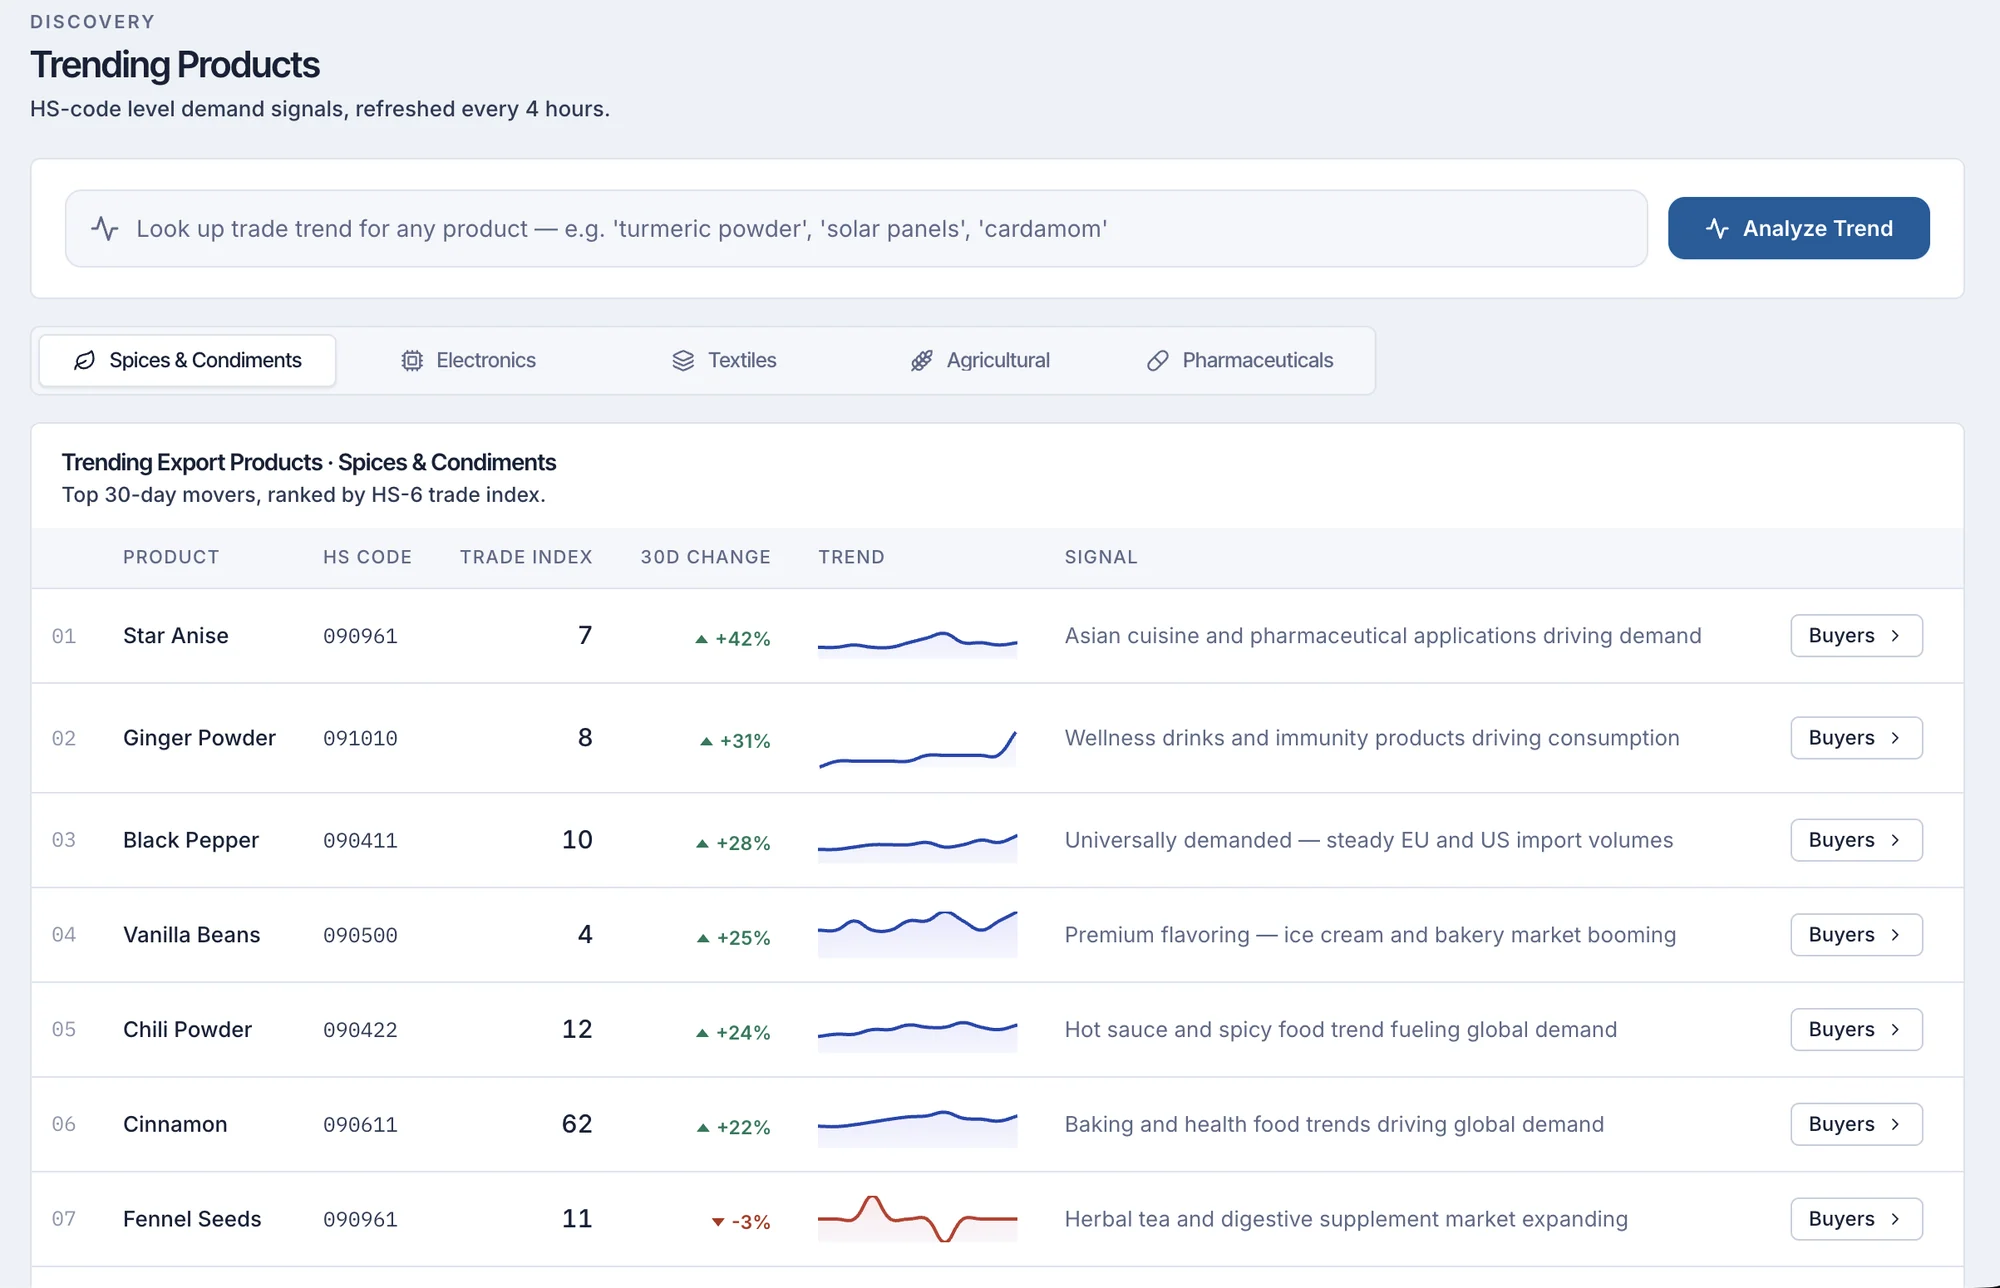The height and width of the screenshot is (1288, 2000).
Task: Click the Cinnamon product name
Action: 175,1125
